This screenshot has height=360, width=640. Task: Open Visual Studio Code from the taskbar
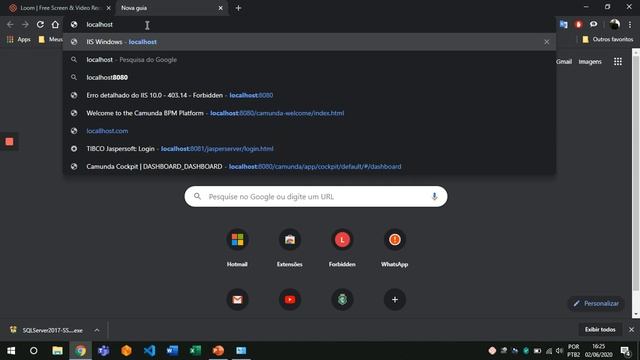pos(149,351)
